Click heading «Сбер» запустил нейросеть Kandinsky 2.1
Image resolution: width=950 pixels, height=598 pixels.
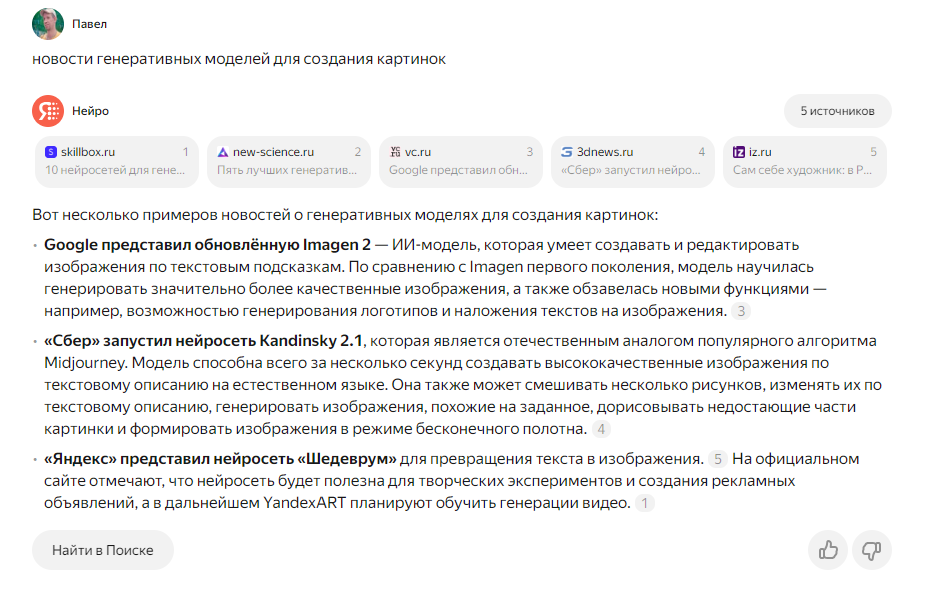(x=203, y=341)
